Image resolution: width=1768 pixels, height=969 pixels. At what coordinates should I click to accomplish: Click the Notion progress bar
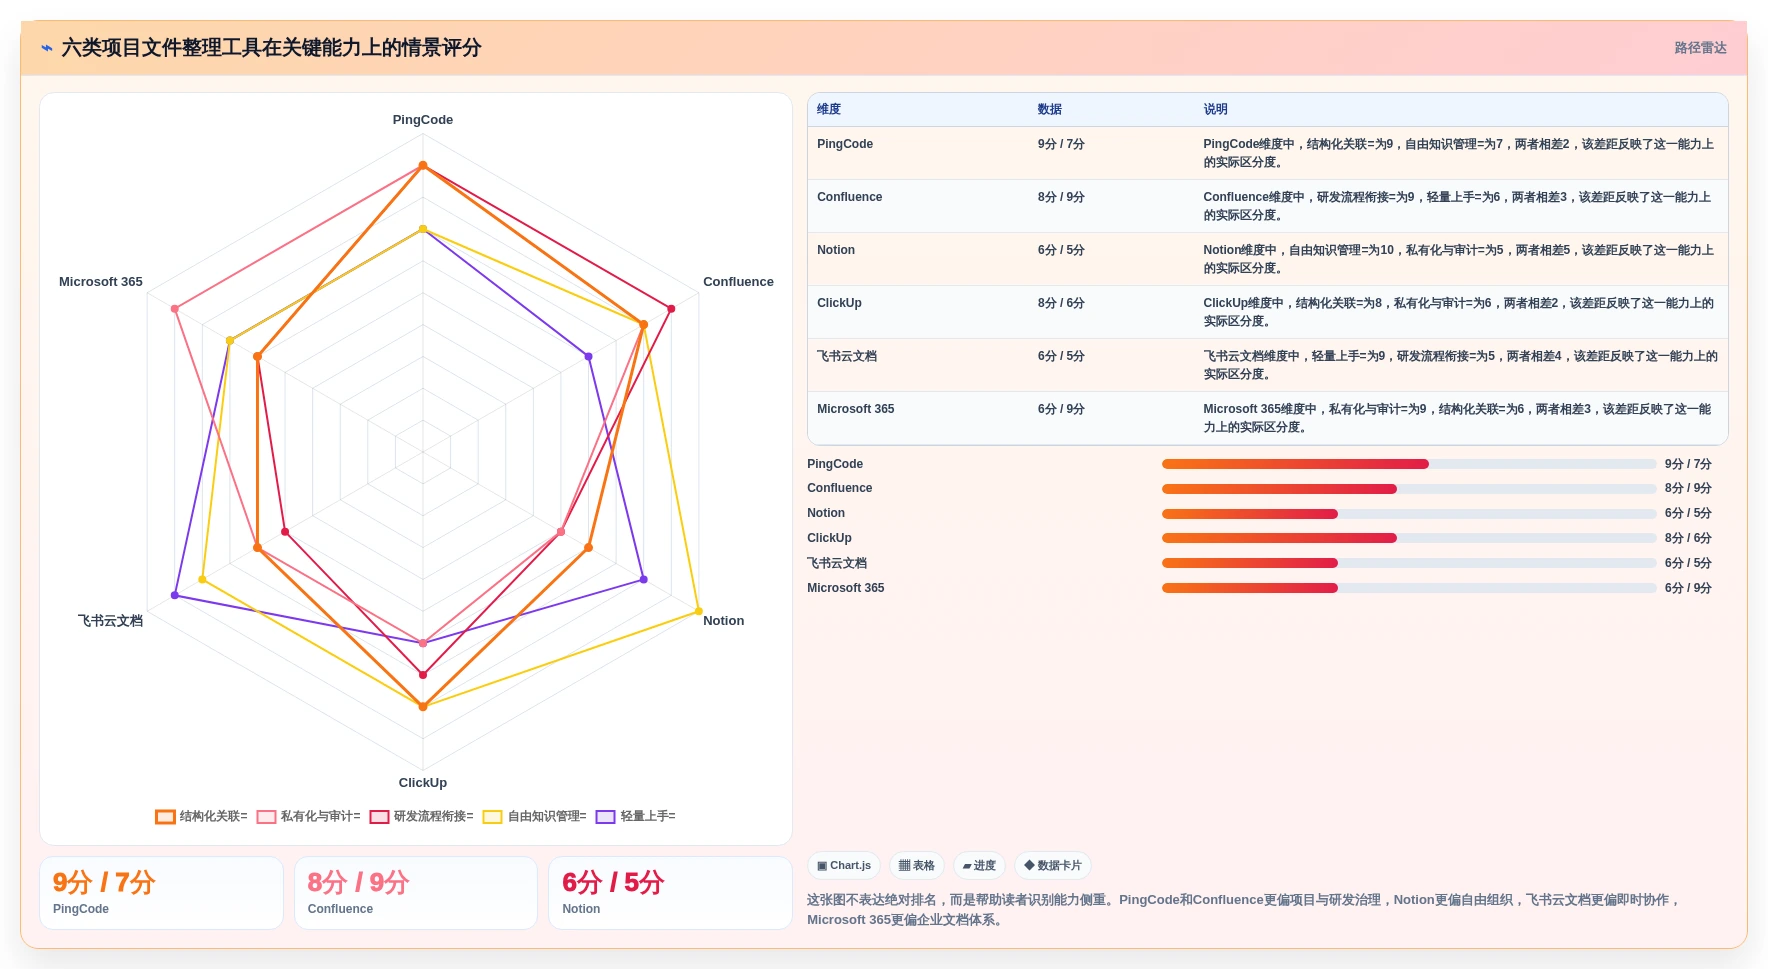[1409, 514]
